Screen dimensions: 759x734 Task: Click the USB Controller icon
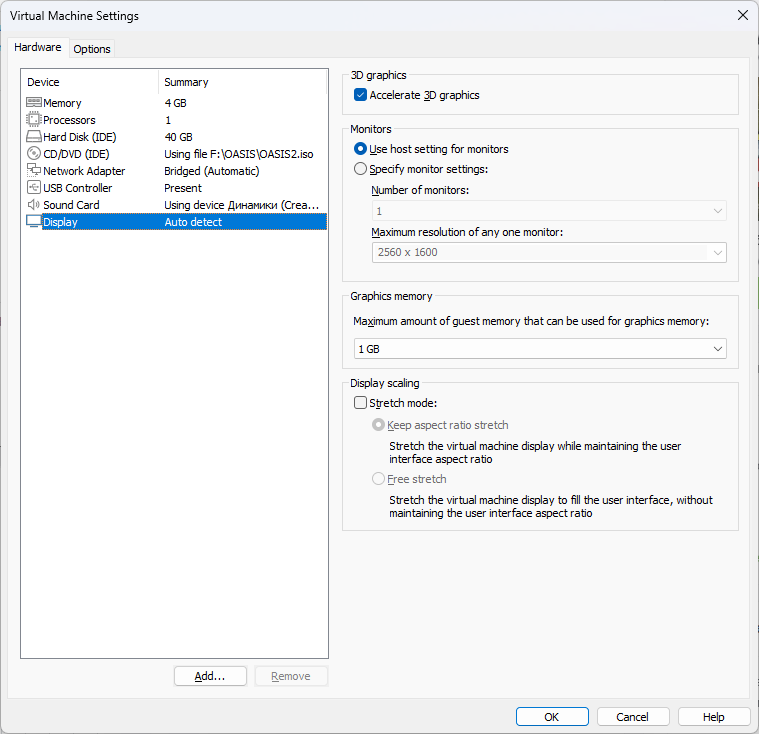coord(33,188)
